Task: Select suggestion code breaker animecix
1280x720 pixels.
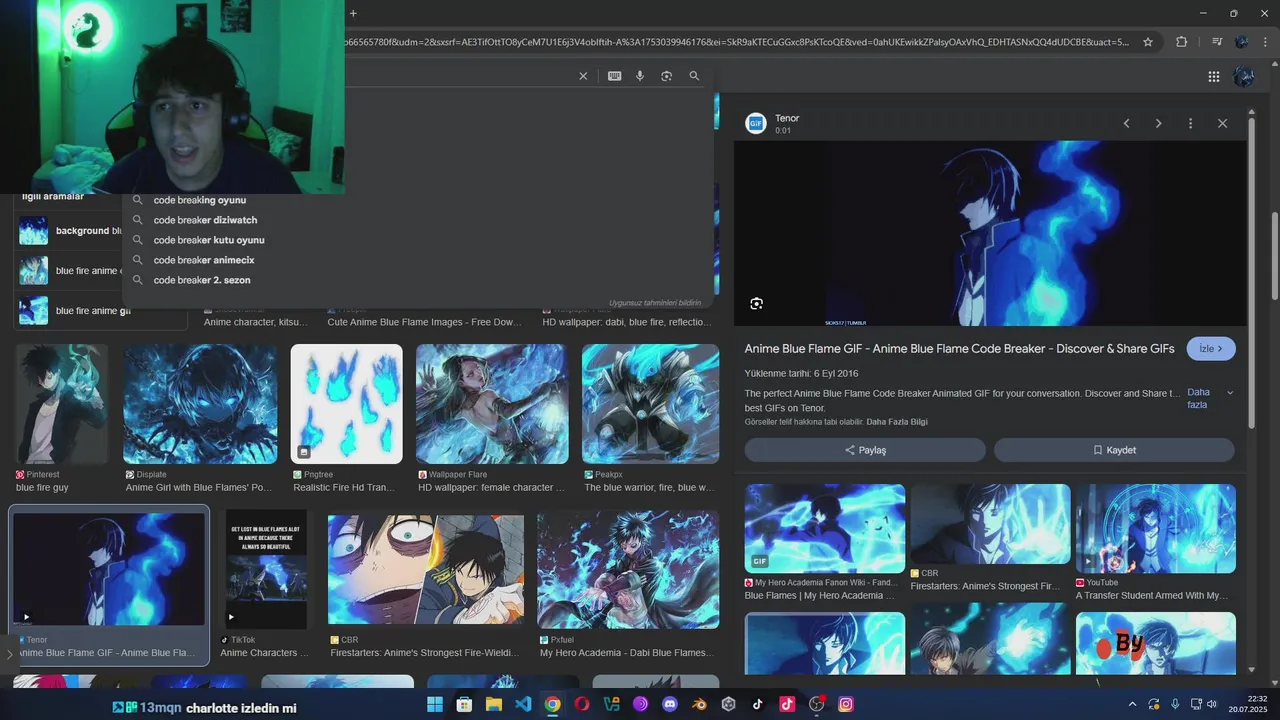Action: click(x=204, y=260)
